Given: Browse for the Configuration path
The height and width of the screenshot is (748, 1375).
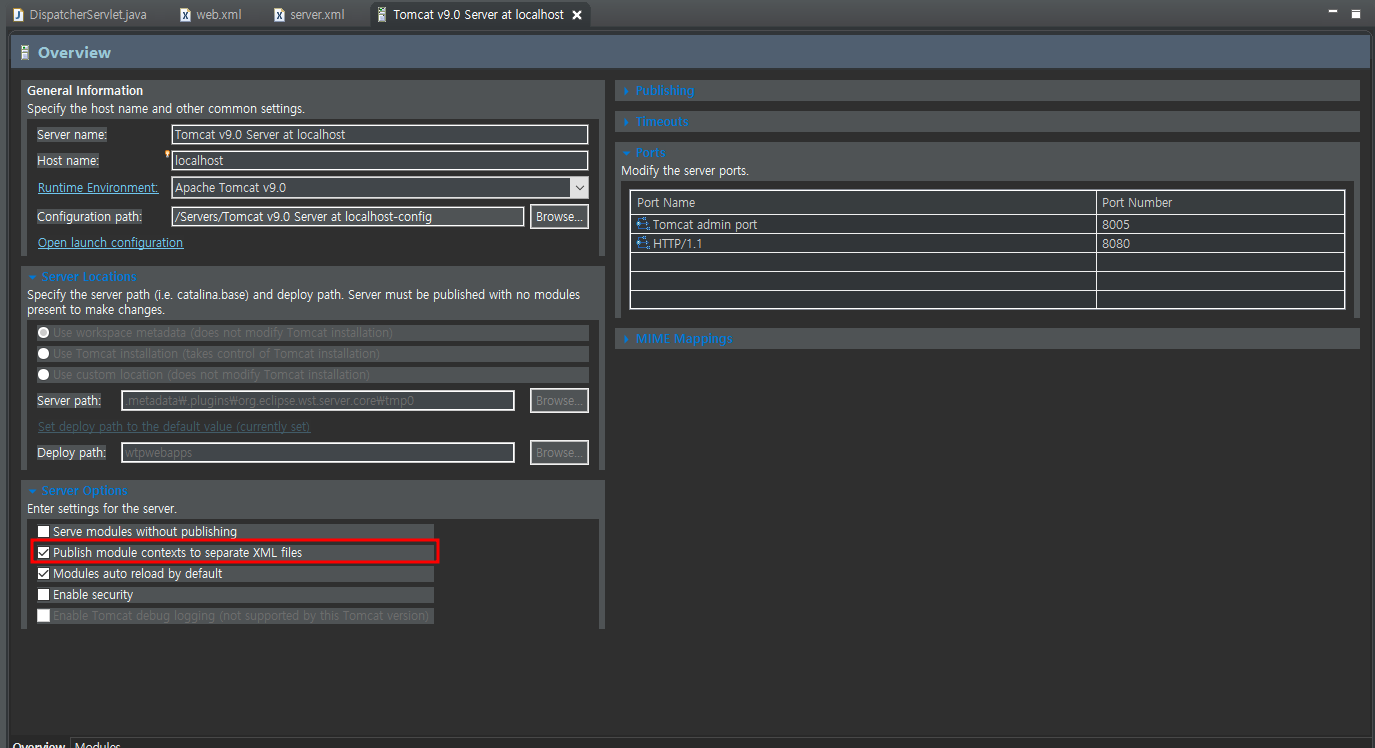Looking at the screenshot, I should coord(559,216).
